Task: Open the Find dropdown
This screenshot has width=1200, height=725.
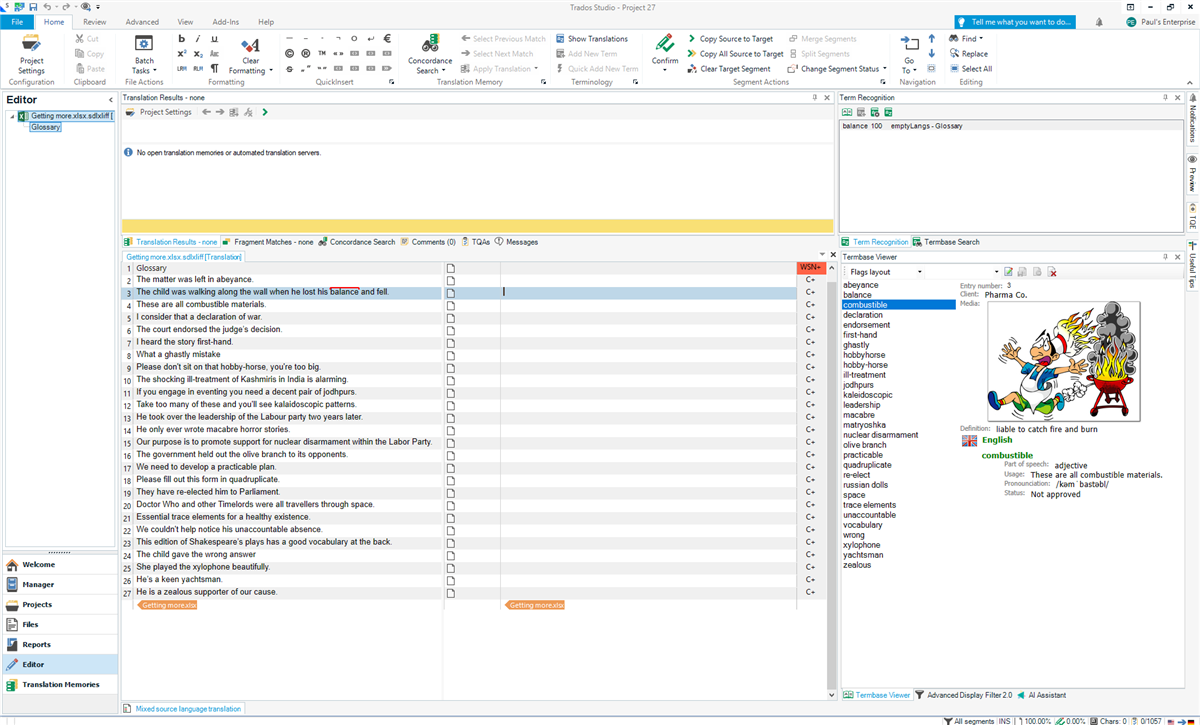Action: pos(967,39)
